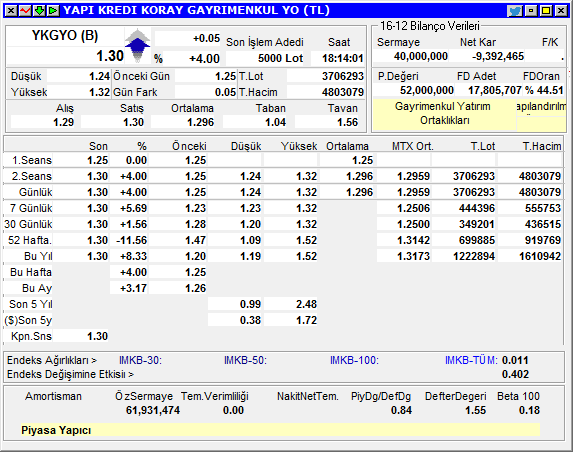Click the small square minimize icon beside Twitter
573x452 pixels.
point(531,11)
